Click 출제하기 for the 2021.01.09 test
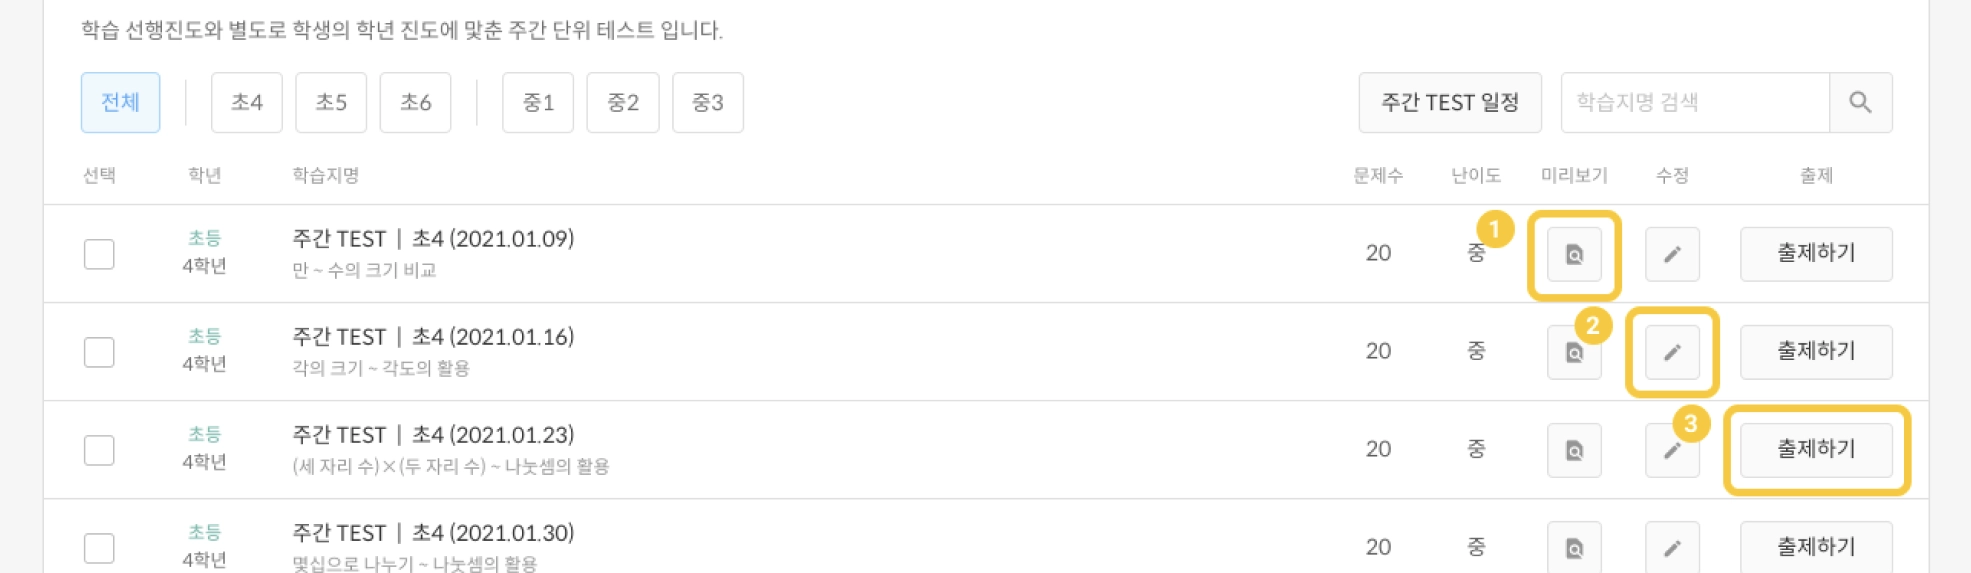The height and width of the screenshot is (573, 1971). (1815, 254)
